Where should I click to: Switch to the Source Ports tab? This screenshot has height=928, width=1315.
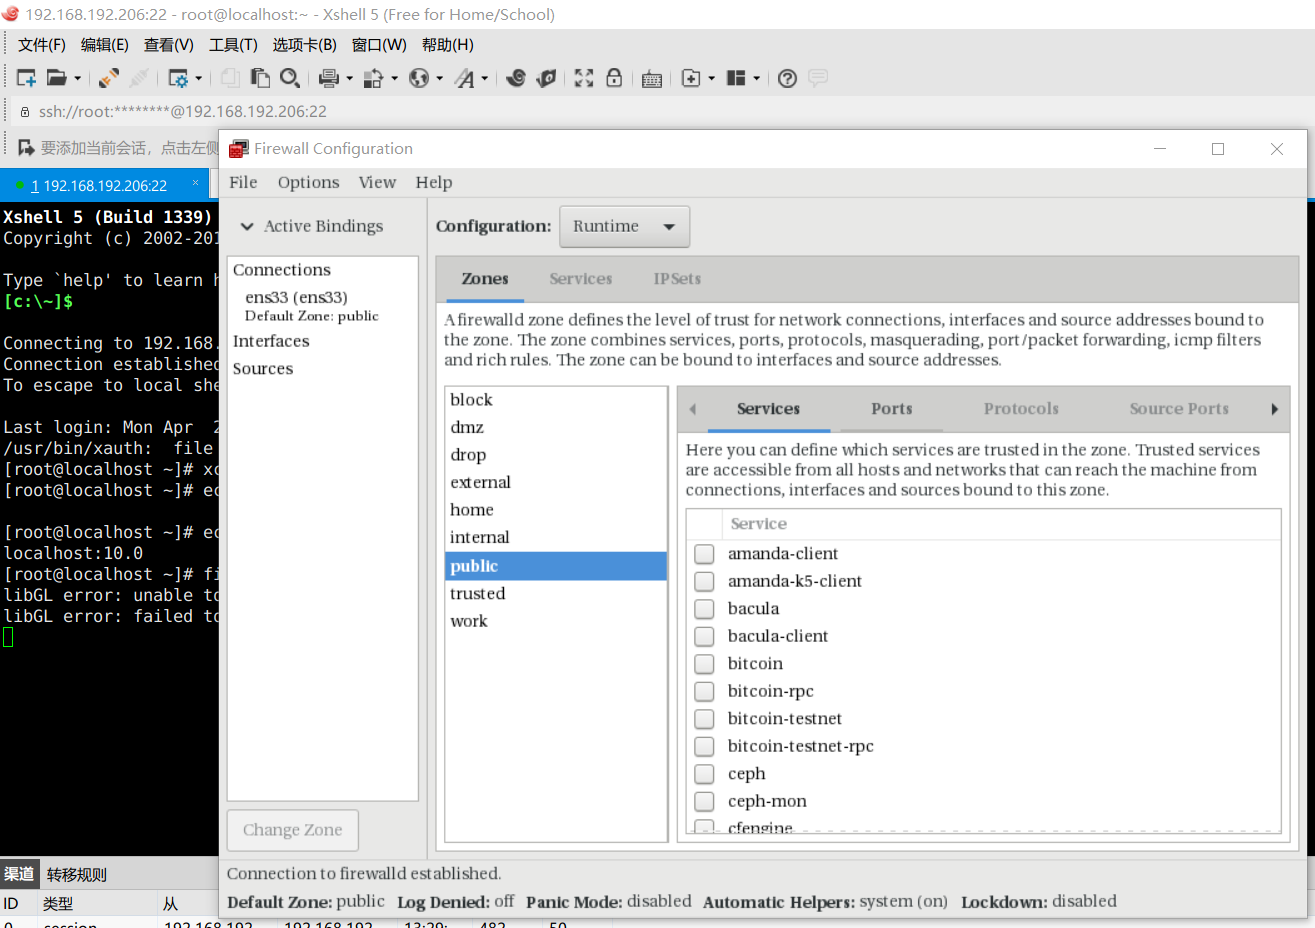tap(1179, 409)
